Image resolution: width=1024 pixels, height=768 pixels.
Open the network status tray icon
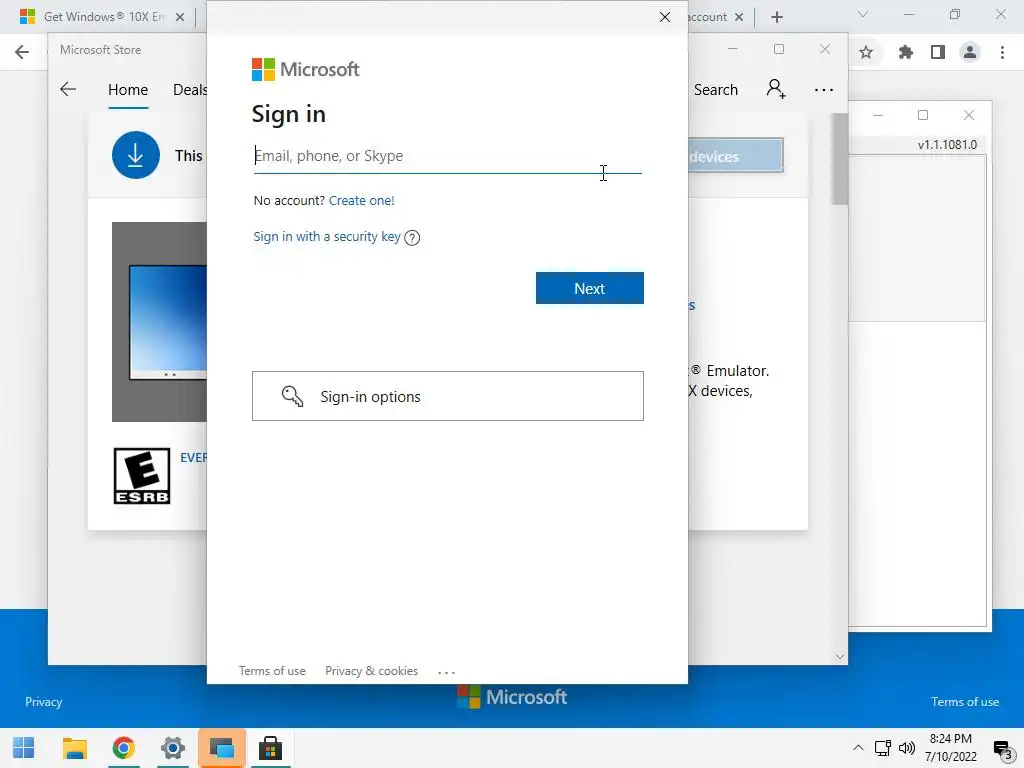[x=883, y=748]
